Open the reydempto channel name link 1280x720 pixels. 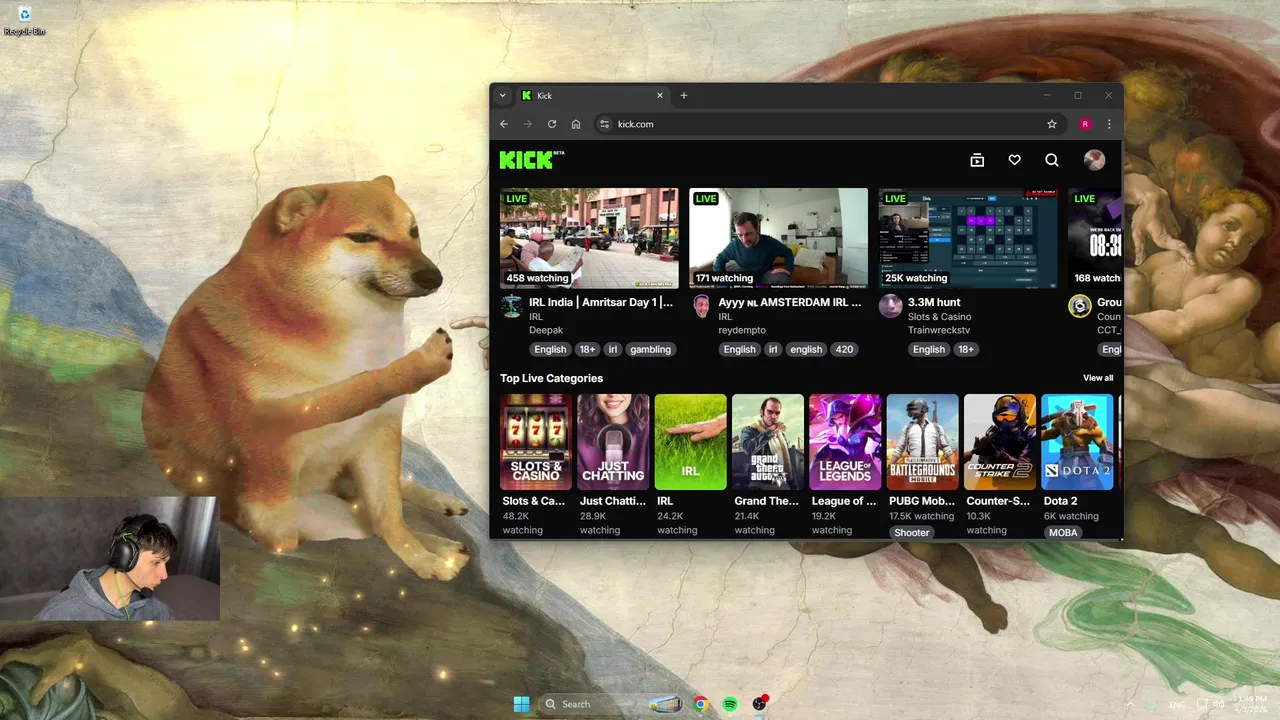click(x=742, y=330)
